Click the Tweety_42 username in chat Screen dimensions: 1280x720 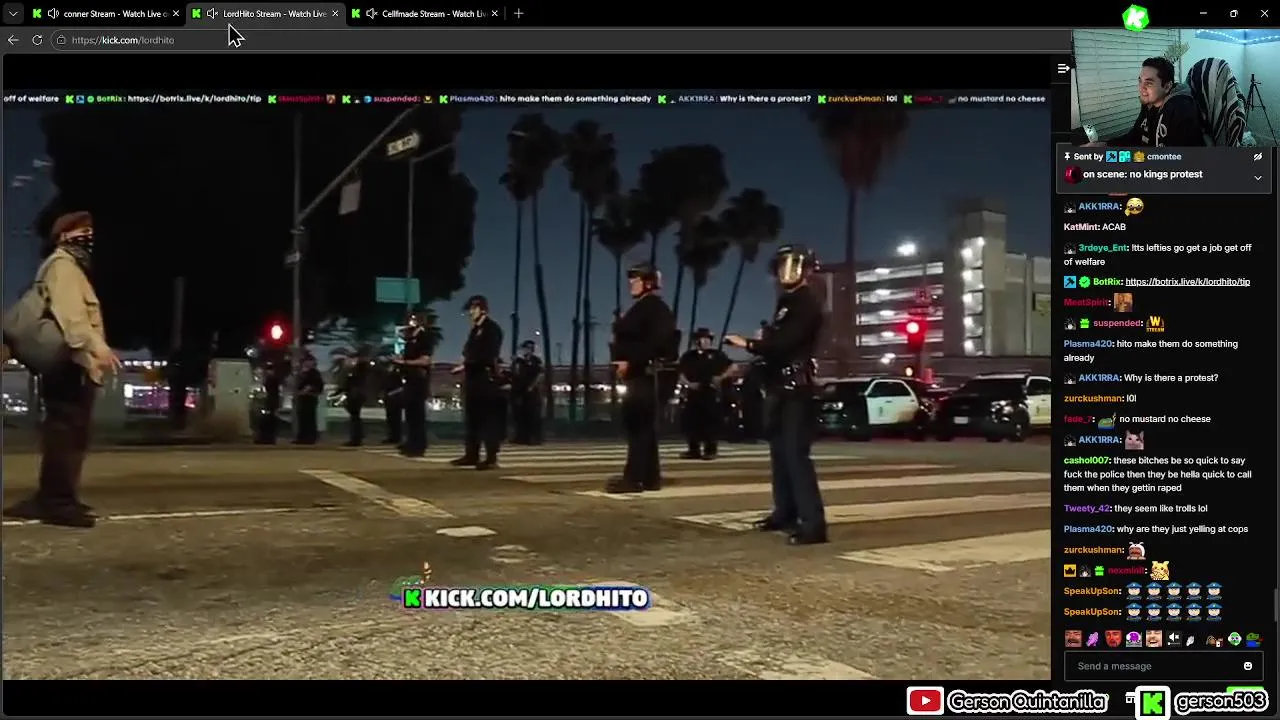[x=1086, y=508]
